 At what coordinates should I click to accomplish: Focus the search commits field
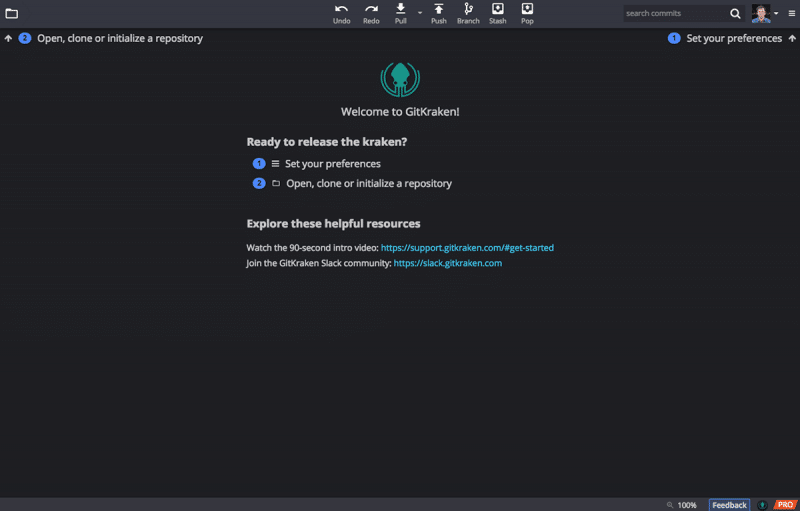click(674, 13)
